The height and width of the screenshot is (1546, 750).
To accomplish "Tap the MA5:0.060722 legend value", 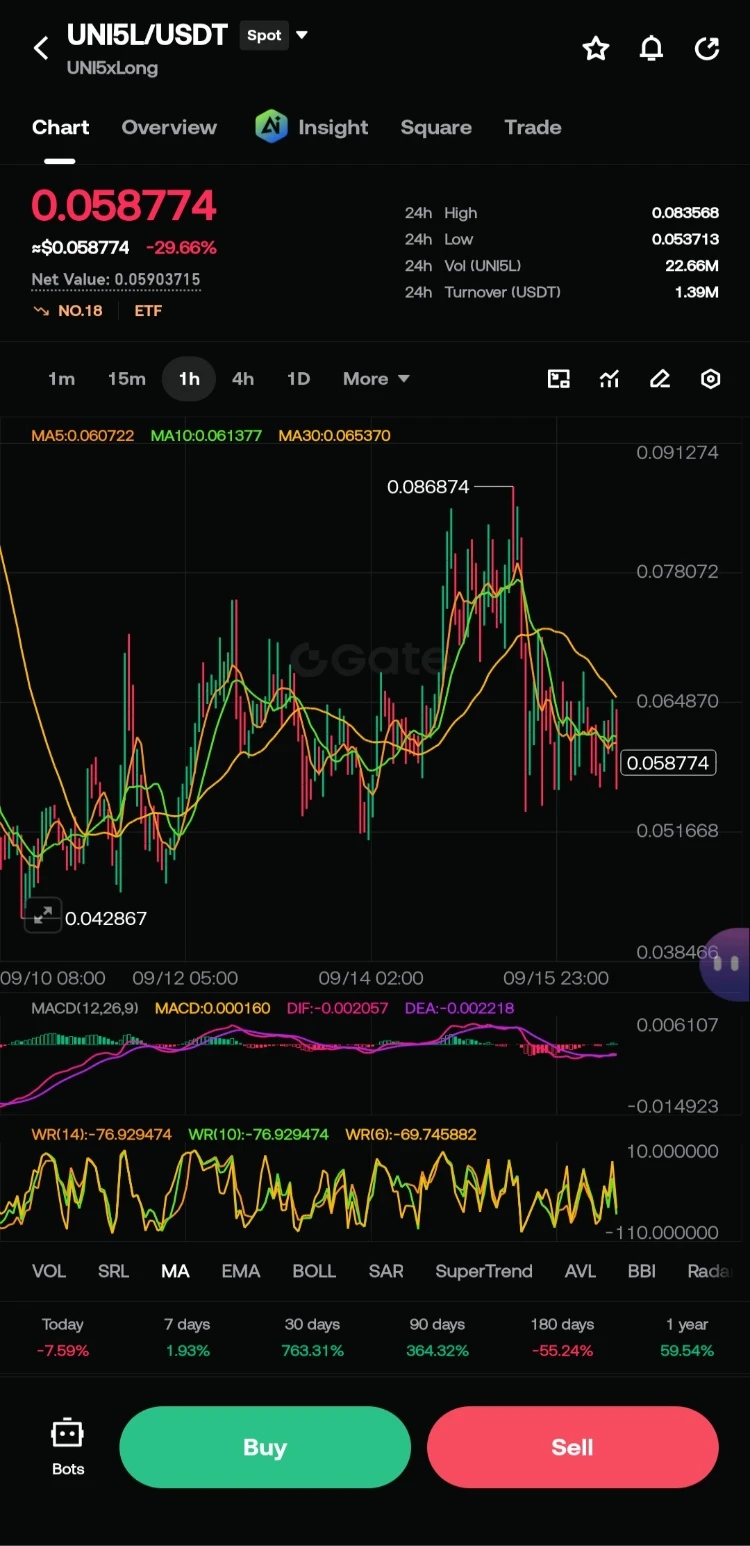I will pos(82,436).
